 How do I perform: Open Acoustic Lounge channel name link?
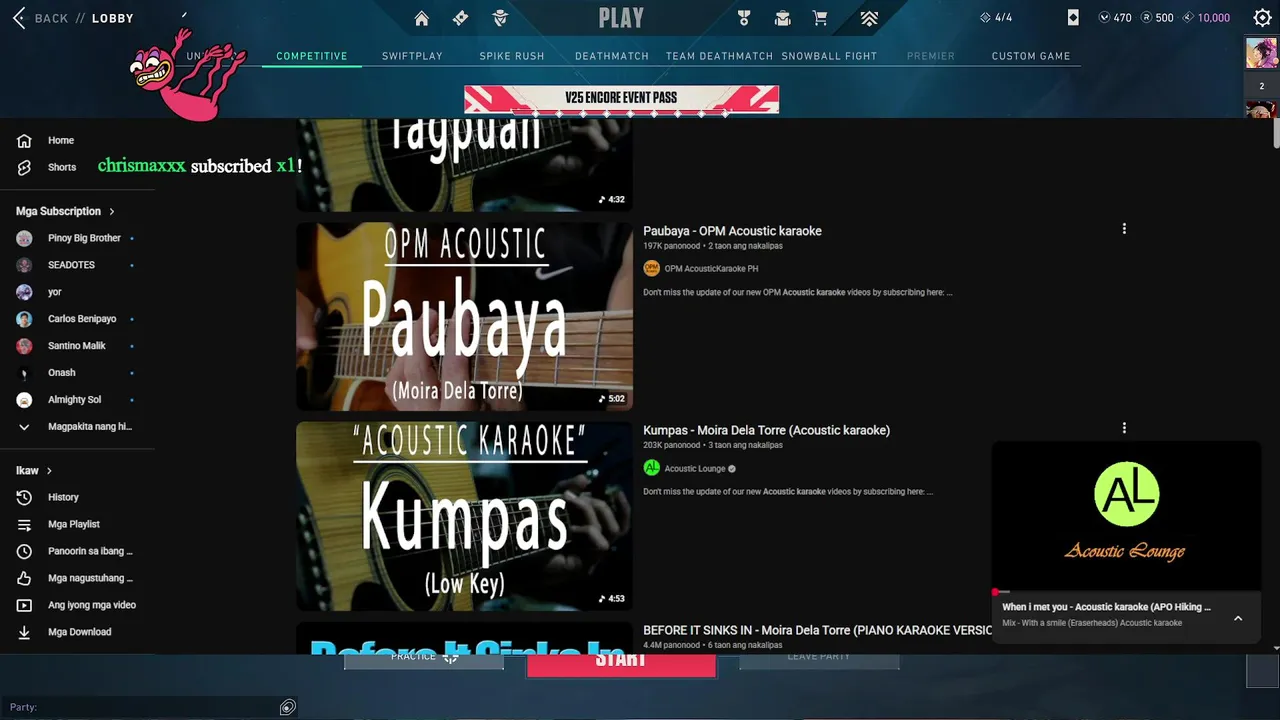click(695, 468)
